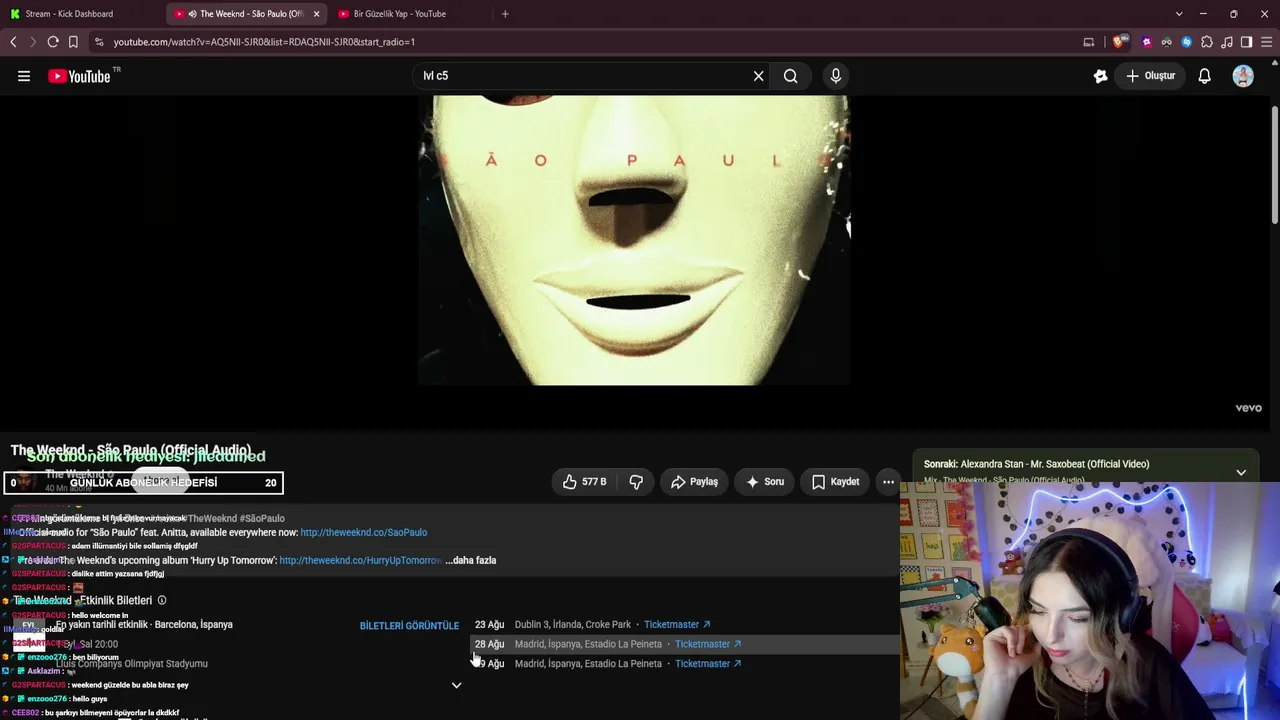Open the Oluştur create menu
Viewport: 1280px width, 720px height.
(x=1150, y=76)
